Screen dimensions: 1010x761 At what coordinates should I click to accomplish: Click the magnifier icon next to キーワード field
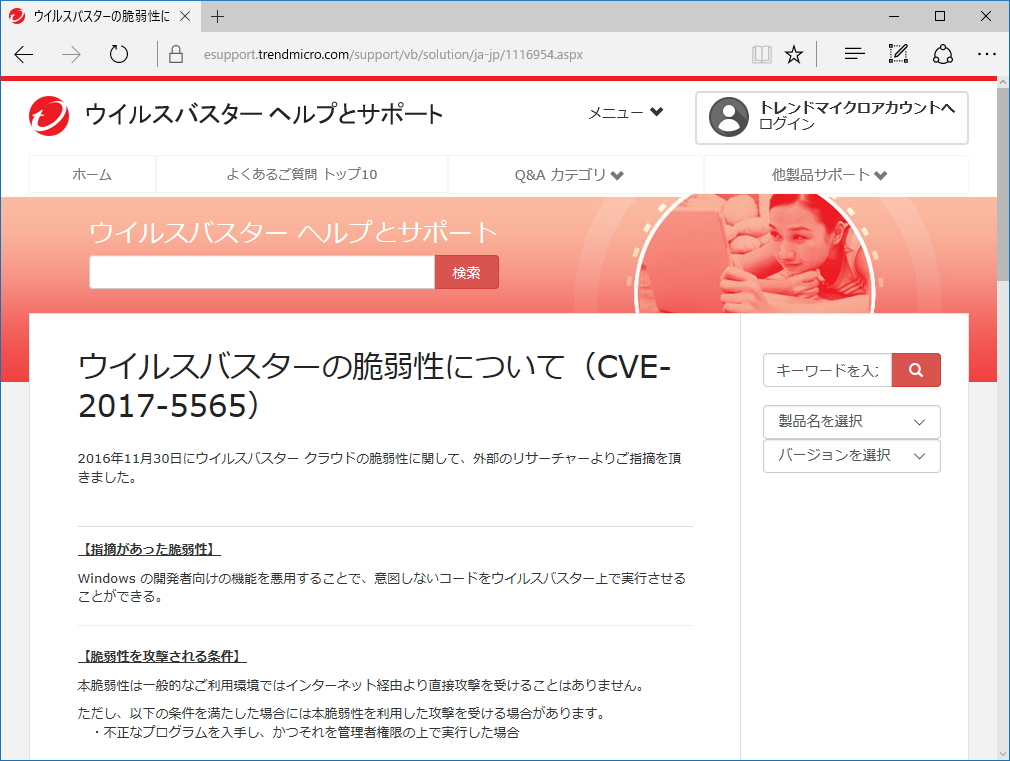(x=915, y=370)
